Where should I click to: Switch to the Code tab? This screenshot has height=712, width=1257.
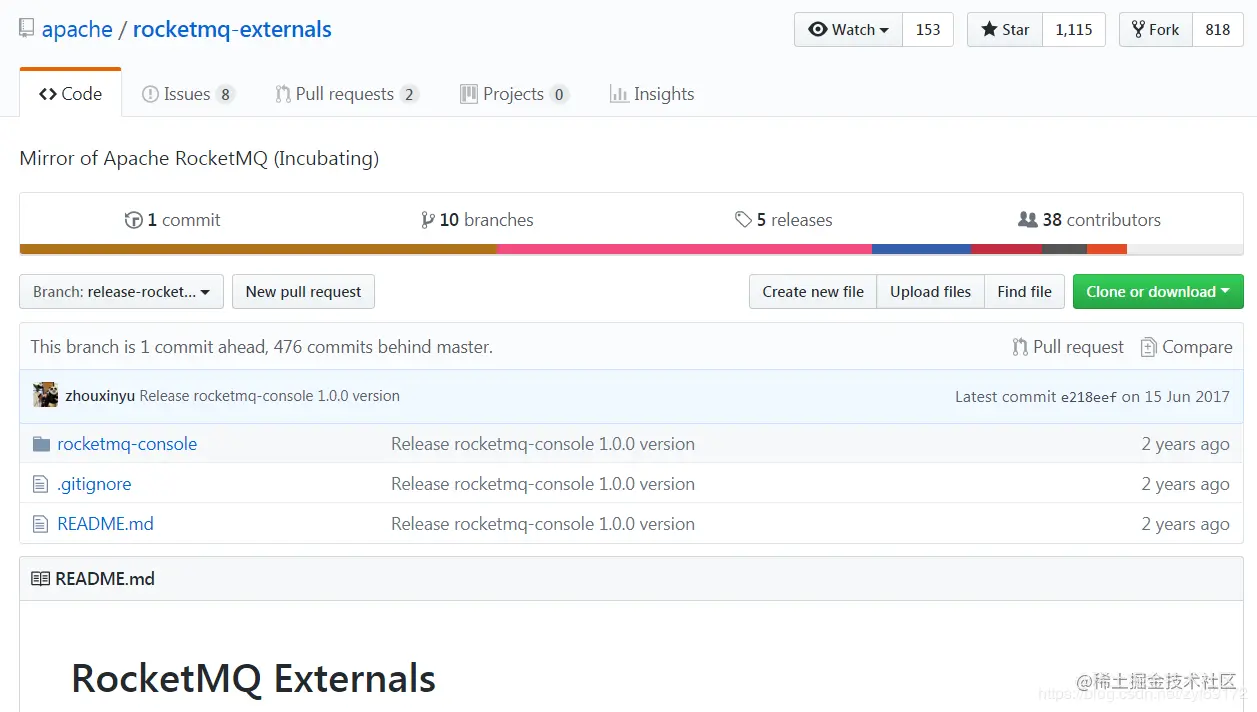point(70,94)
